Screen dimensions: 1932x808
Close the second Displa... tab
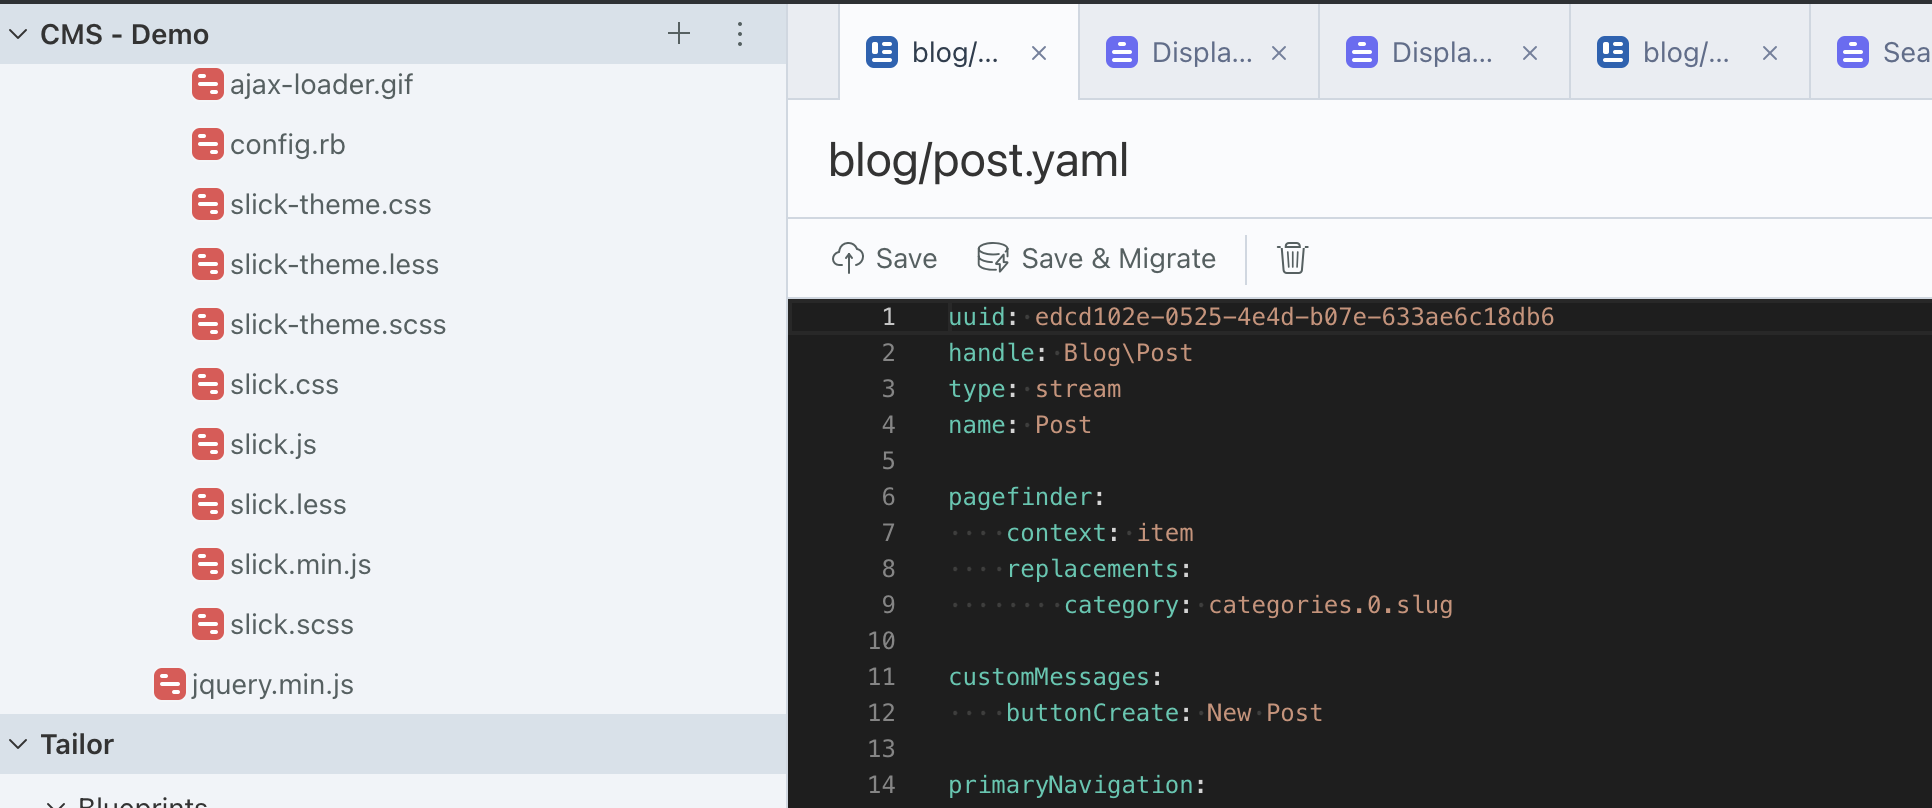[1530, 53]
